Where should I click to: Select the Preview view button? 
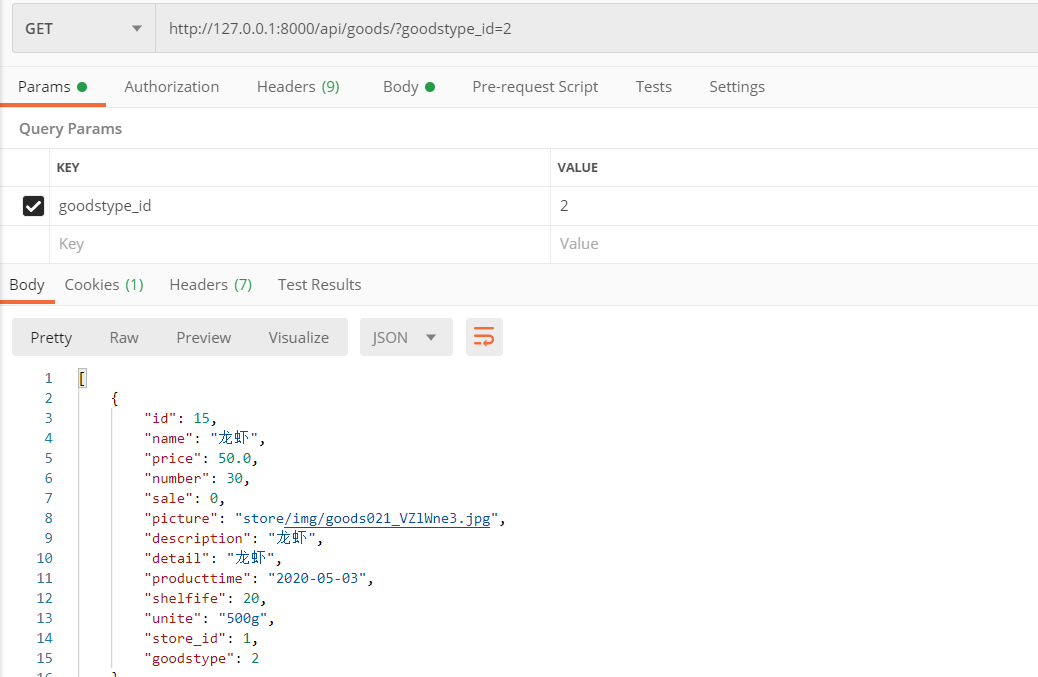tap(203, 338)
